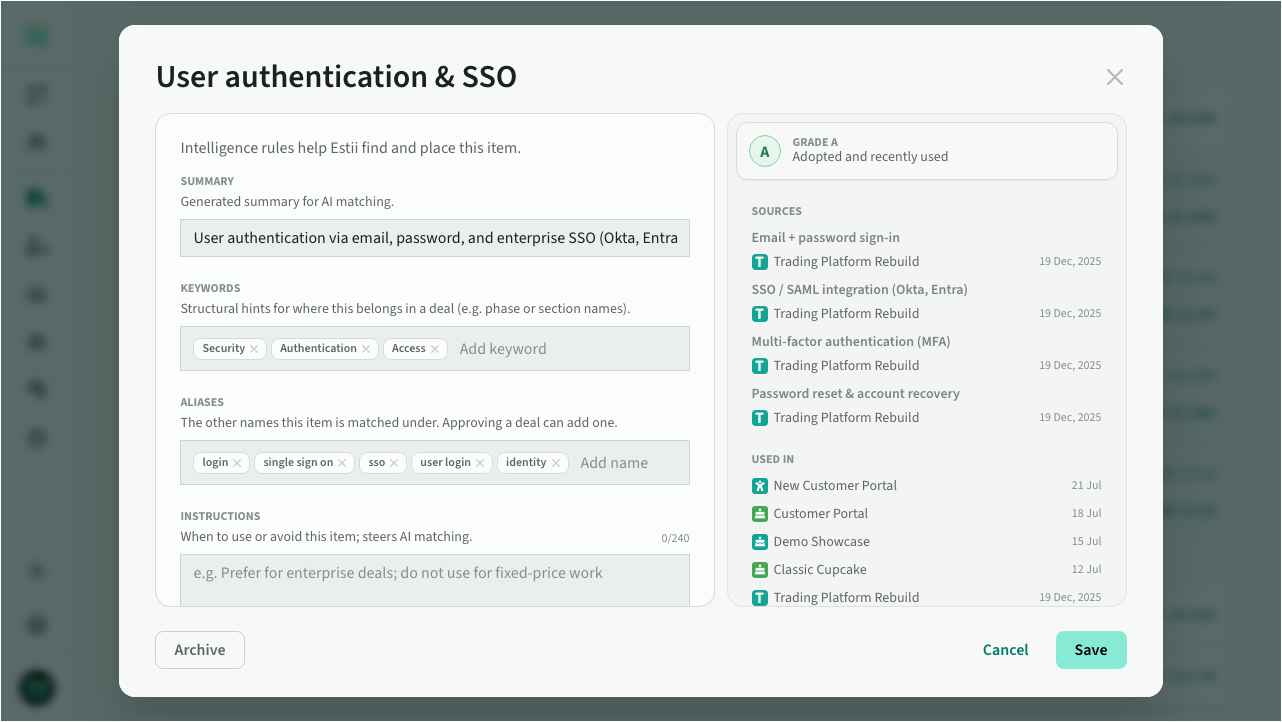
Task: Delete the login alias chip
Action: tap(237, 463)
